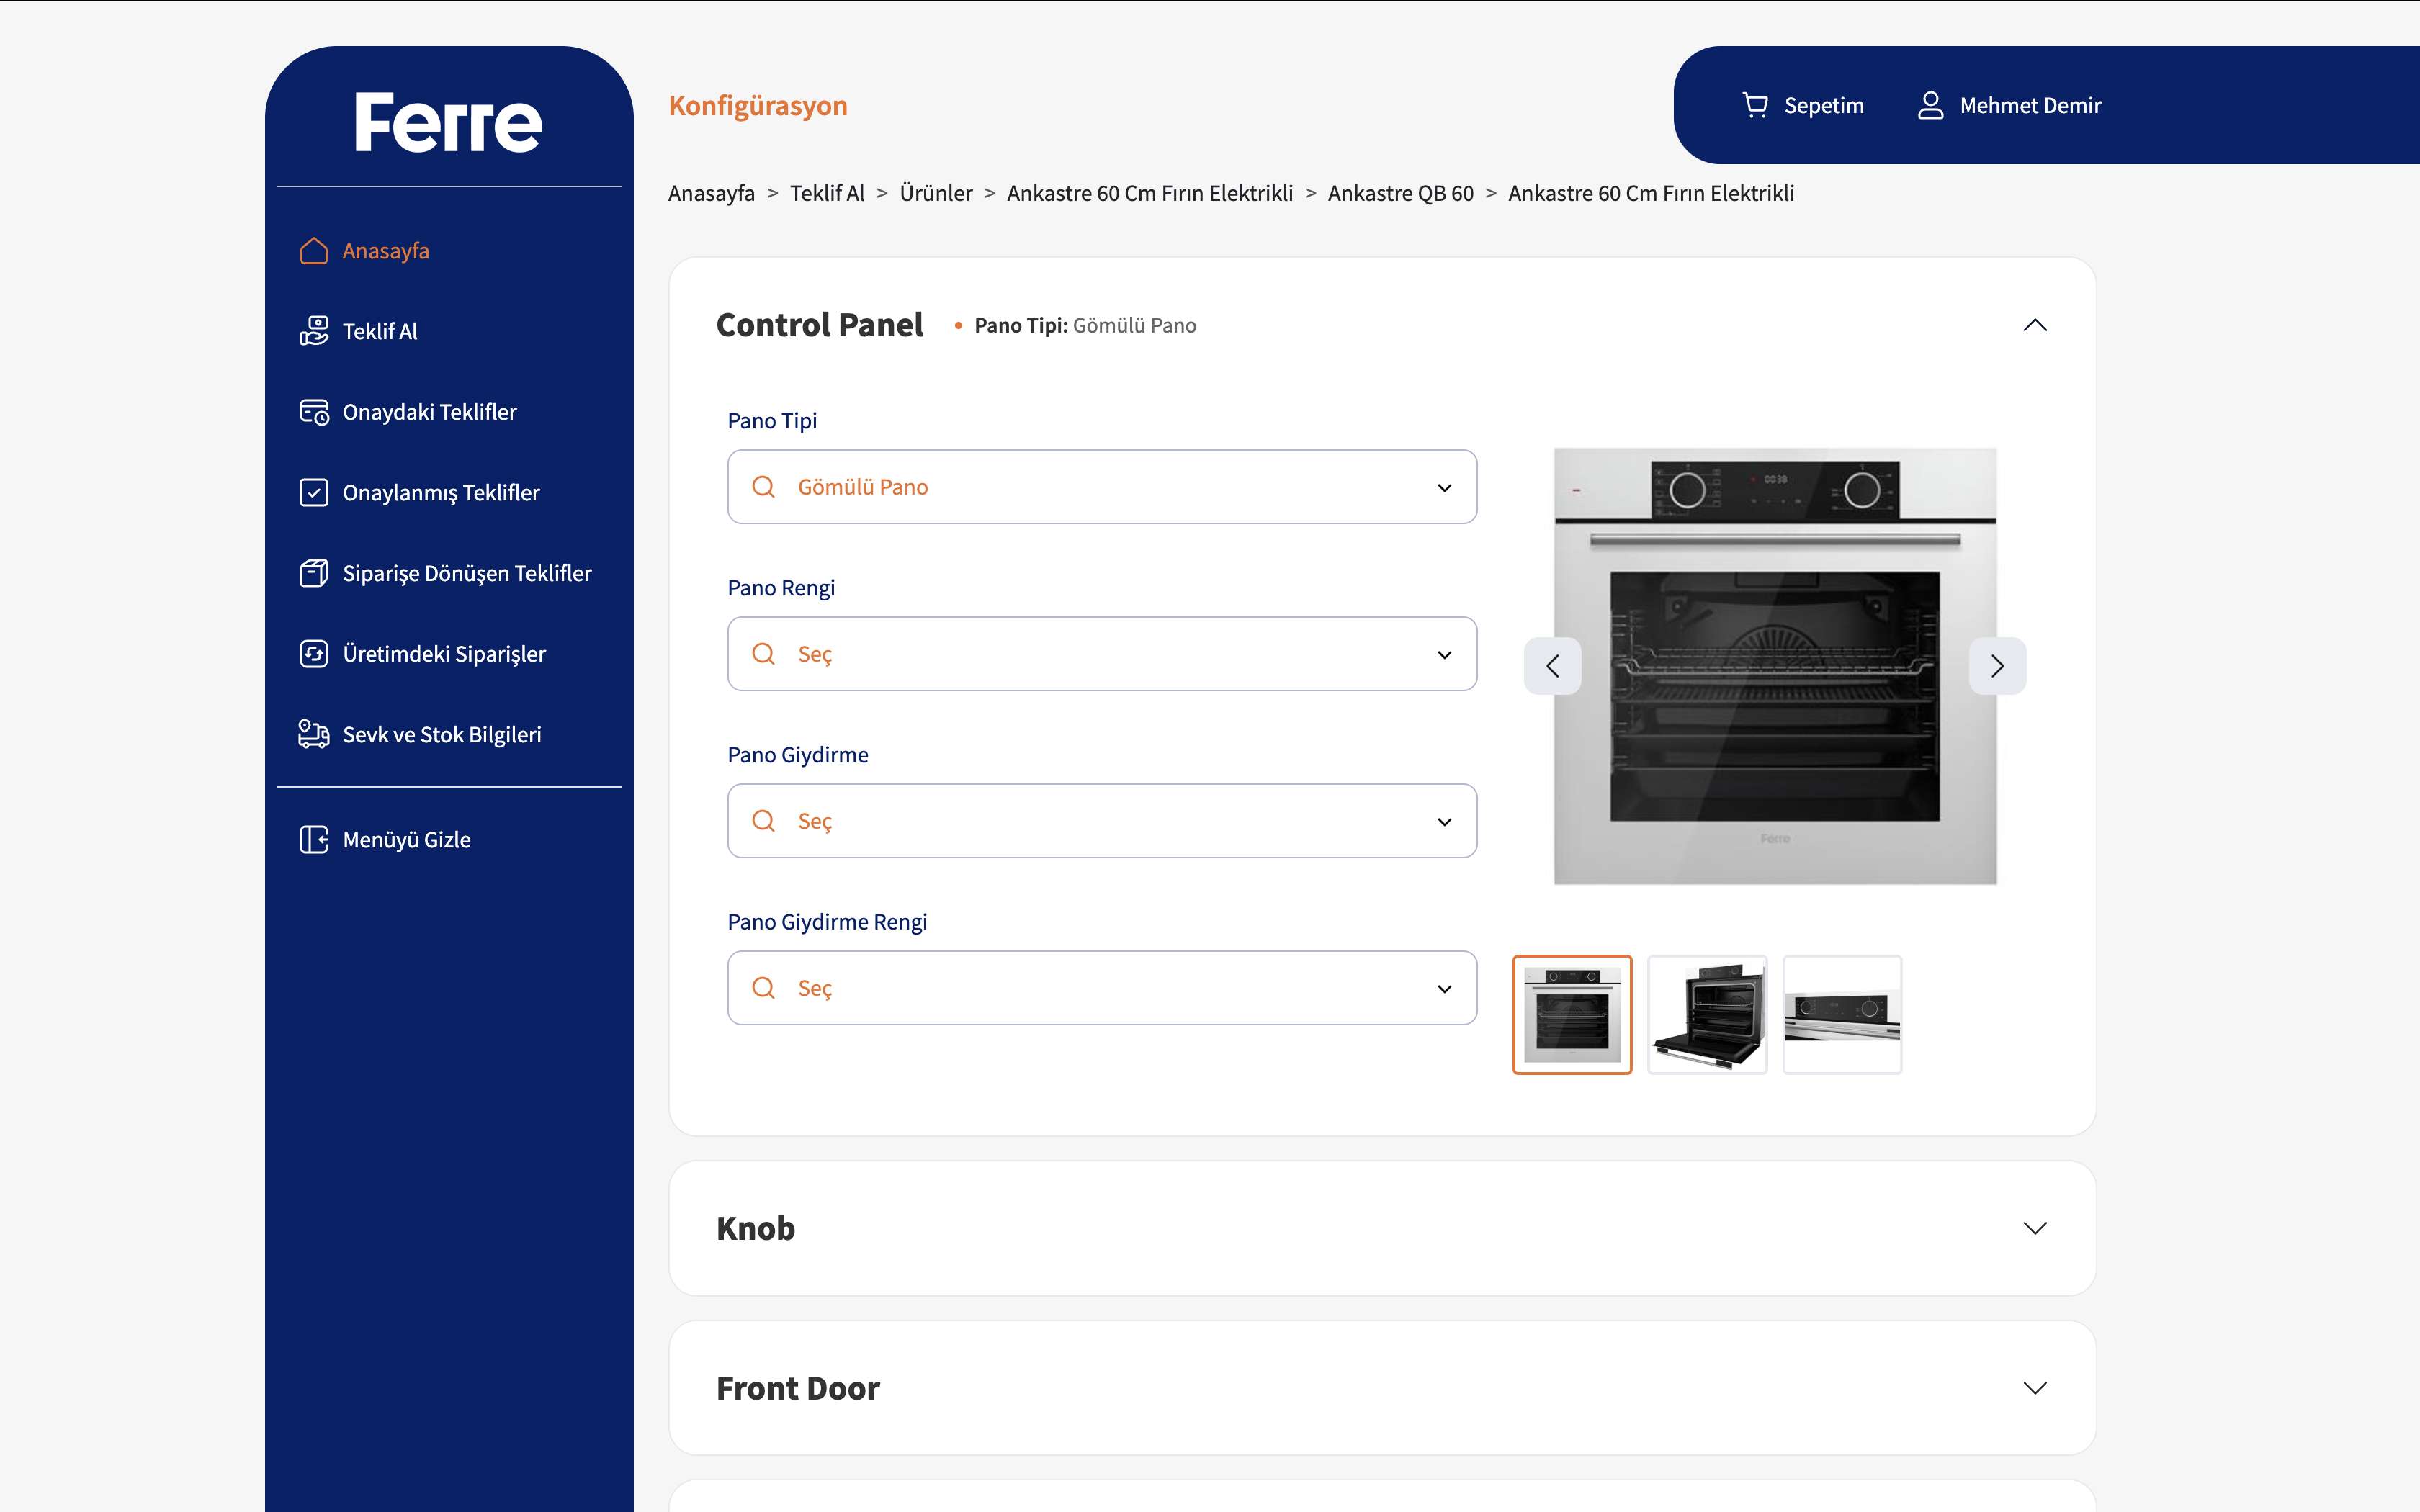Open the Pano Tipi dropdown

point(1102,487)
